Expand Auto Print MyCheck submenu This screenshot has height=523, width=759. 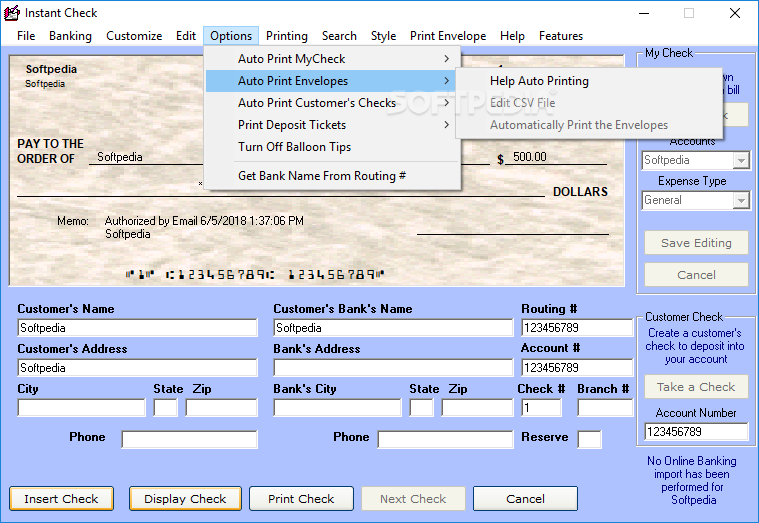click(332, 59)
